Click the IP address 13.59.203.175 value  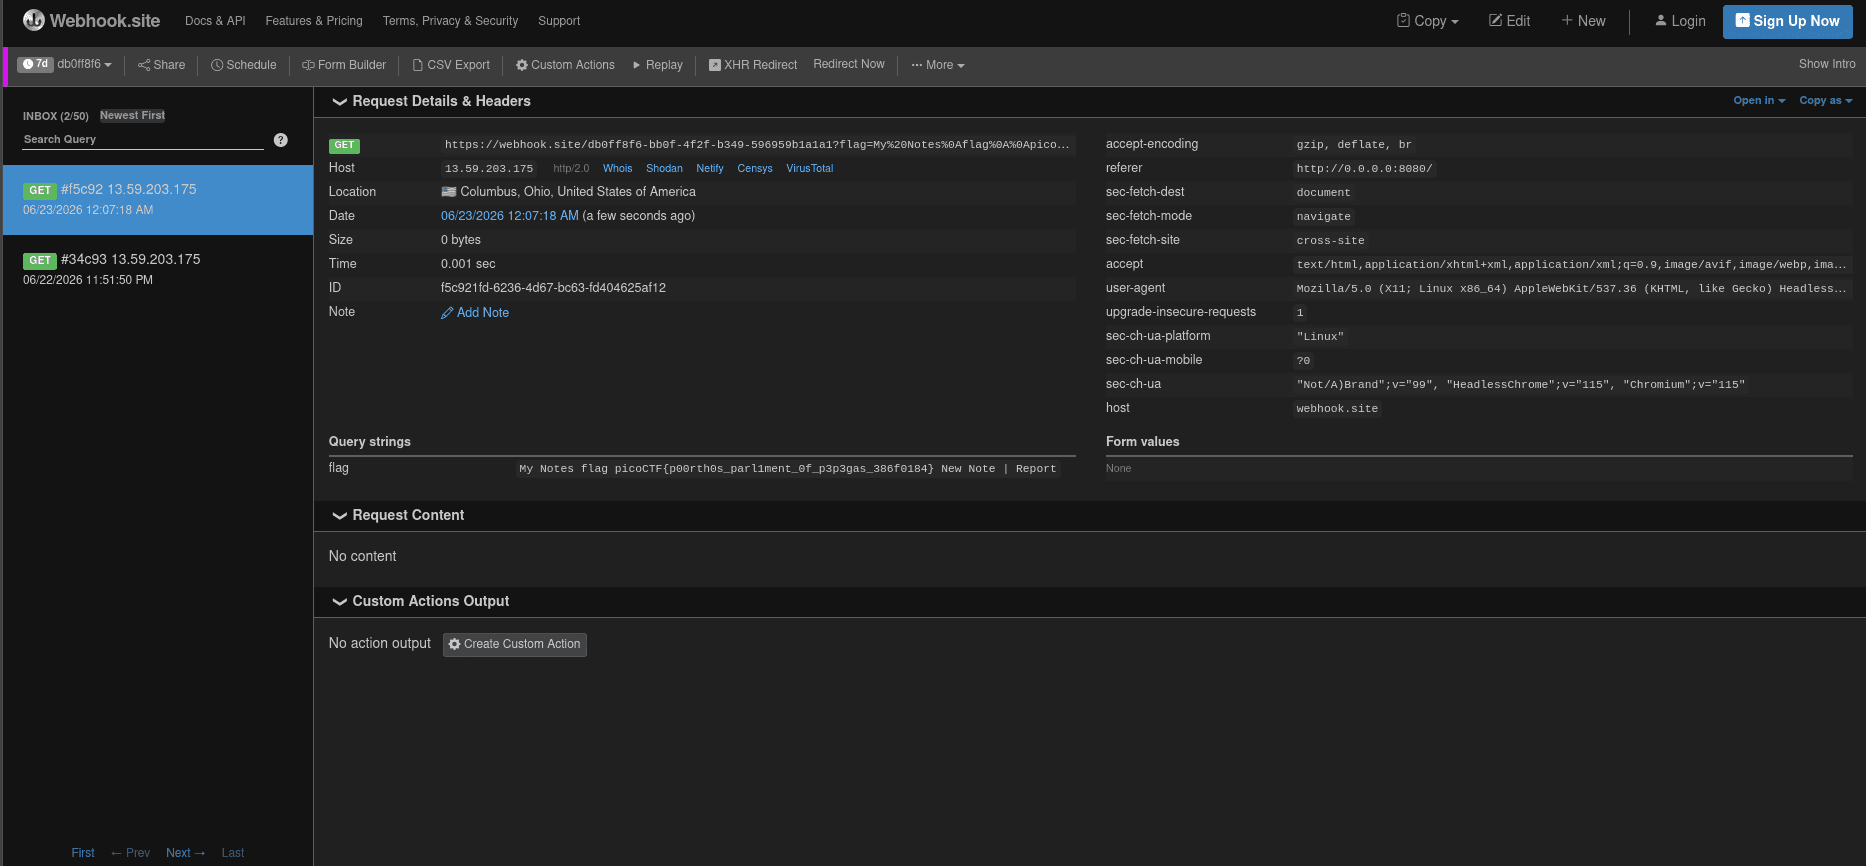(489, 169)
